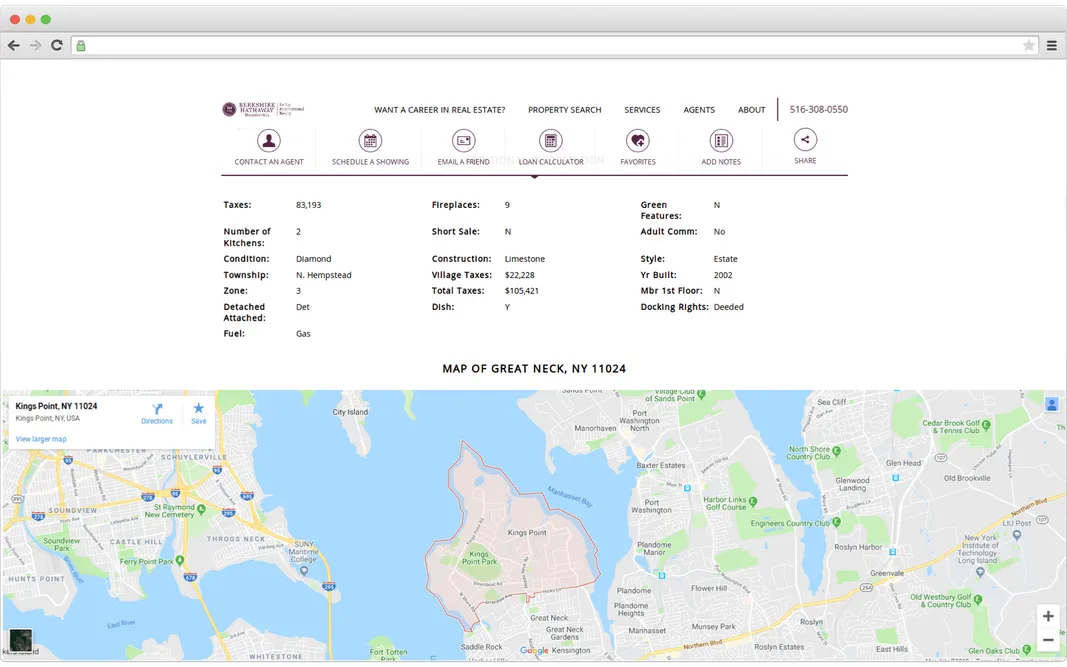The width and height of the screenshot is (1067, 667).
Task: Click the Email a Friend envelope icon
Action: pyautogui.click(x=463, y=140)
